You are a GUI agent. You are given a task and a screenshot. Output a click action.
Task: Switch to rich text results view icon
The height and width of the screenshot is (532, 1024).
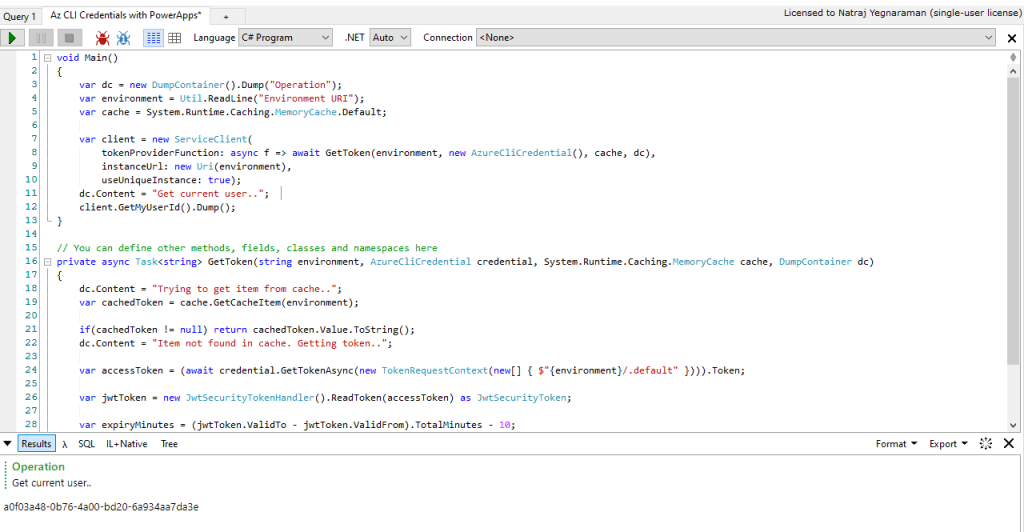pyautogui.click(x=154, y=38)
